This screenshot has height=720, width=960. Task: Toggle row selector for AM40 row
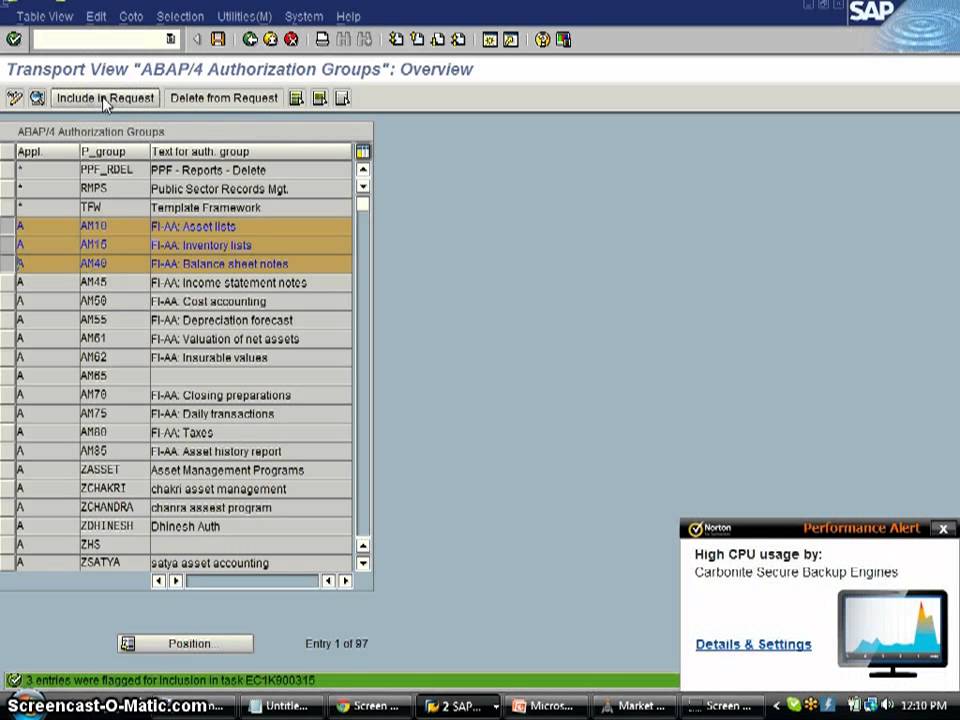7,264
